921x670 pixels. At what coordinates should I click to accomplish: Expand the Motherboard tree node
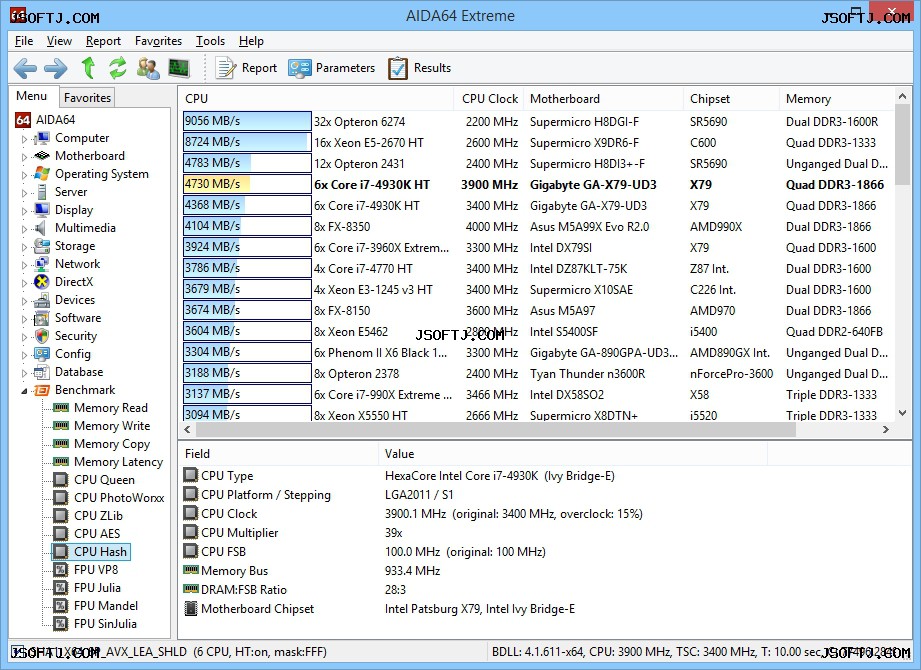point(24,157)
